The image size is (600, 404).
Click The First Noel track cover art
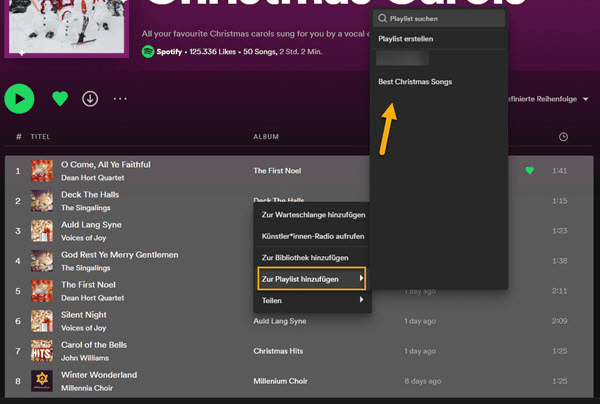[42, 291]
